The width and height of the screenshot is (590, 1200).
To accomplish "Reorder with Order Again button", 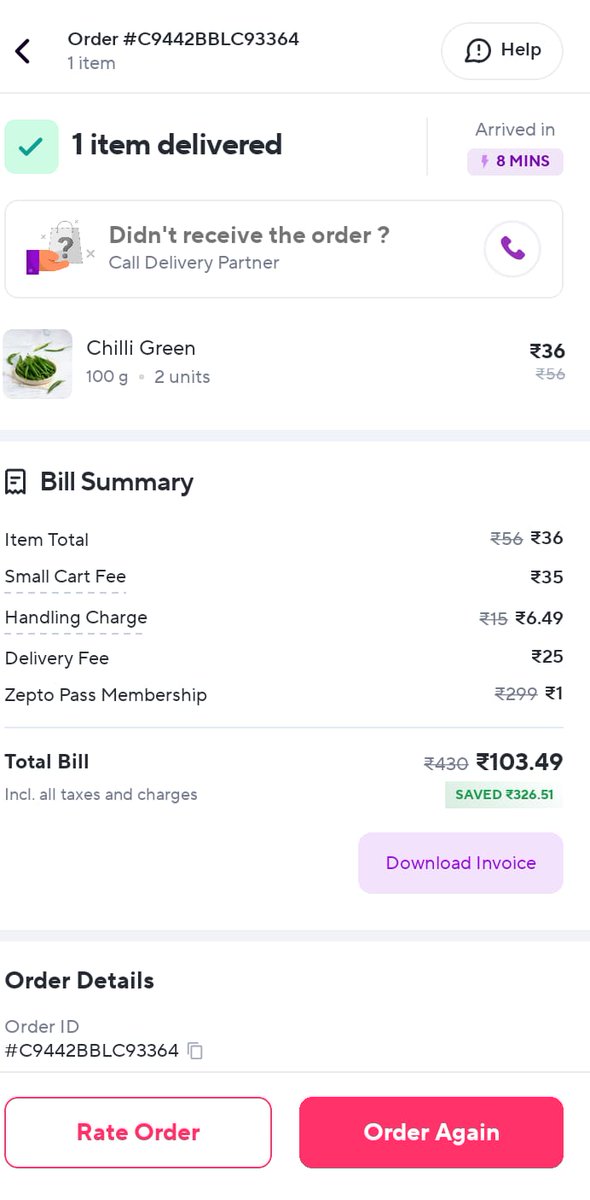I will (x=431, y=1132).
